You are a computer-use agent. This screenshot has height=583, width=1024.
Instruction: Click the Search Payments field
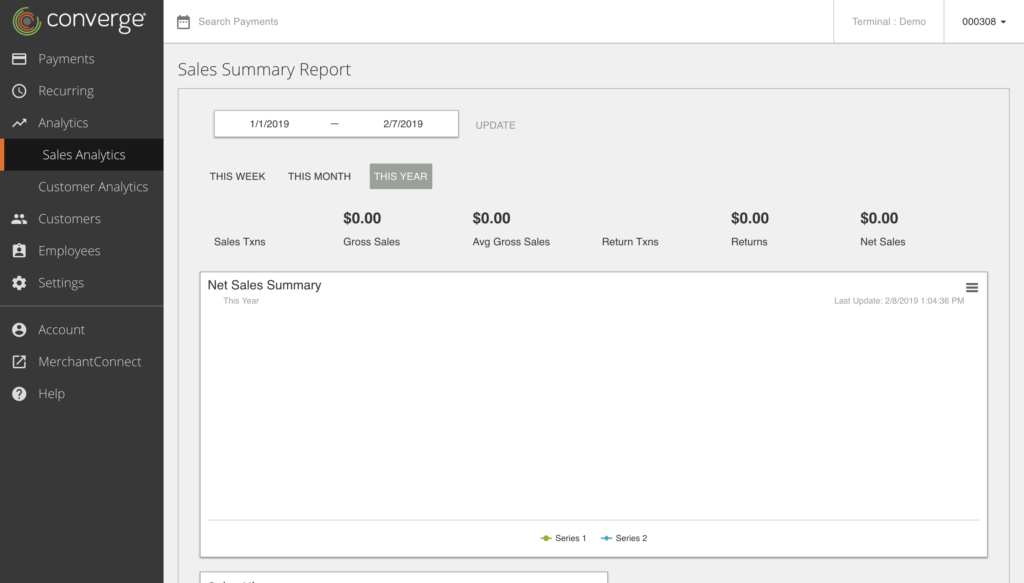pyautogui.click(x=238, y=22)
